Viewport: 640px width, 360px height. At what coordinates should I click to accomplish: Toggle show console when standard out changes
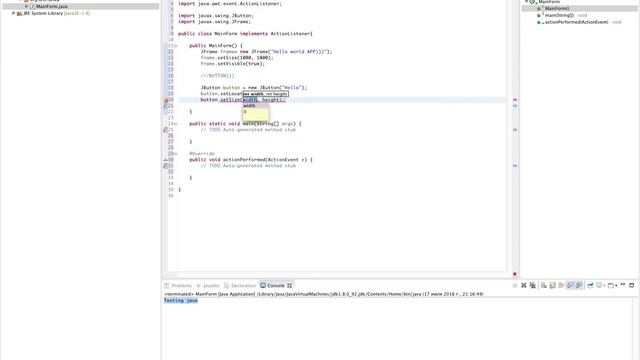coord(570,285)
